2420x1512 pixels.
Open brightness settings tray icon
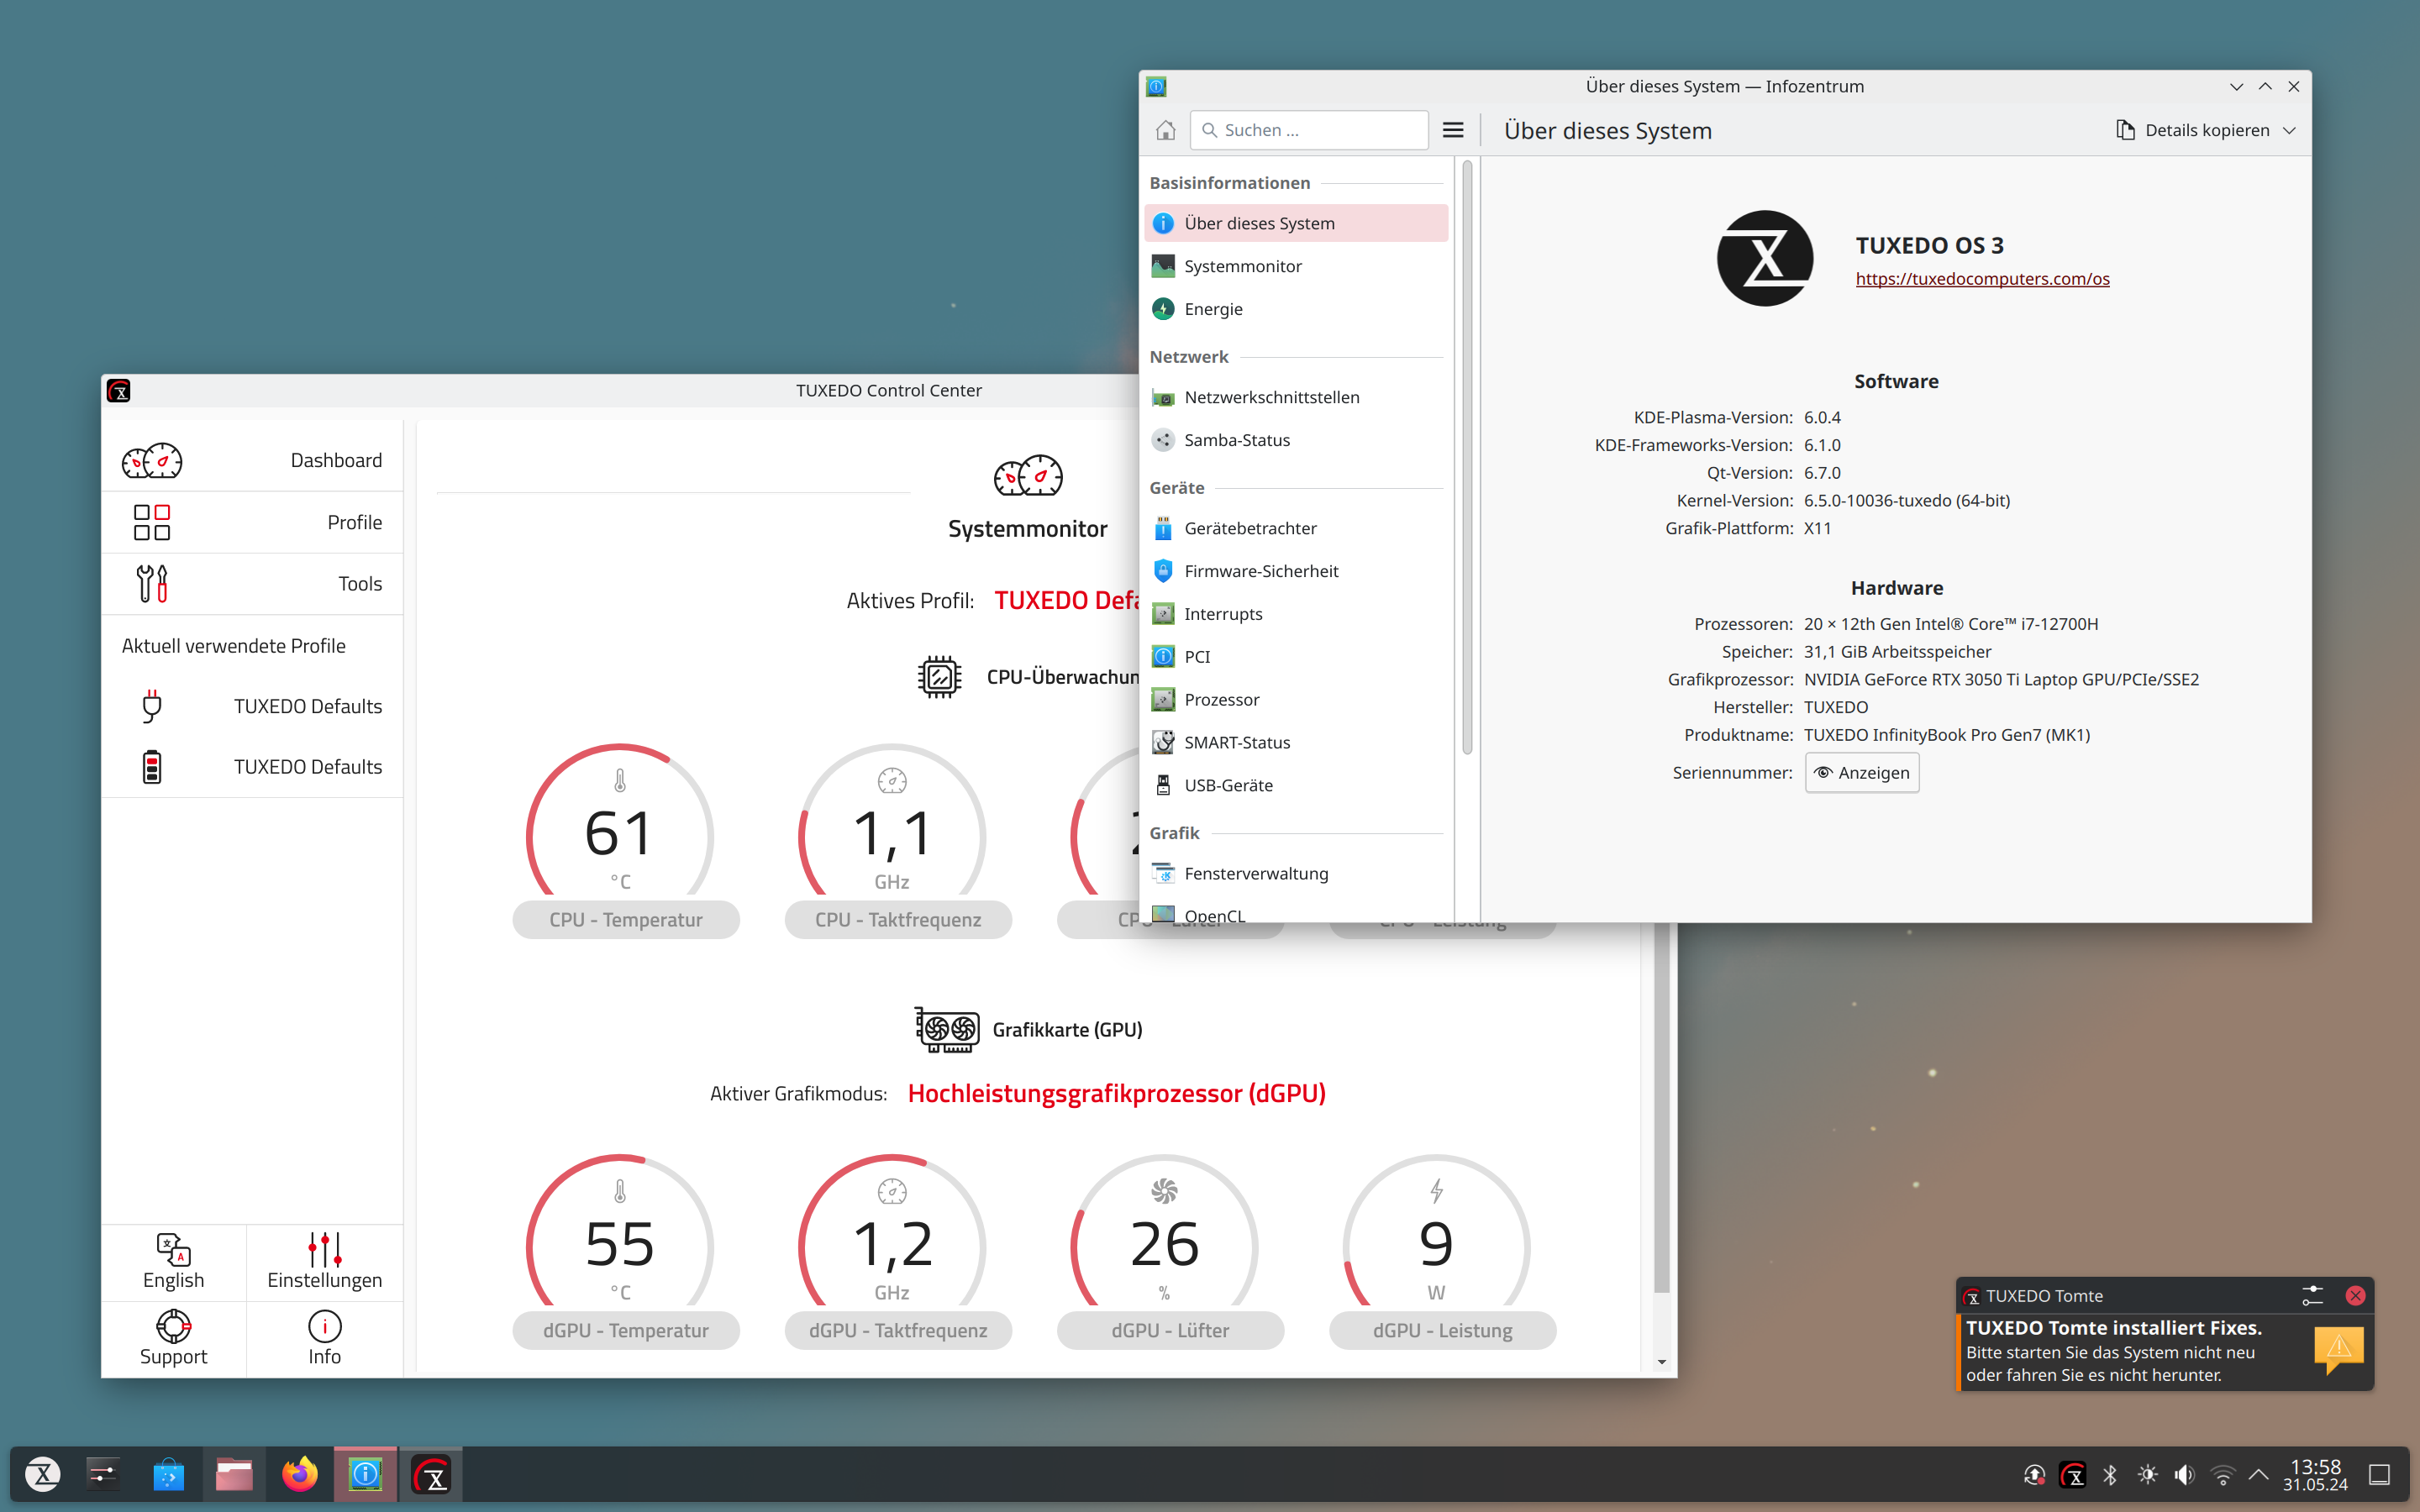click(2147, 1475)
